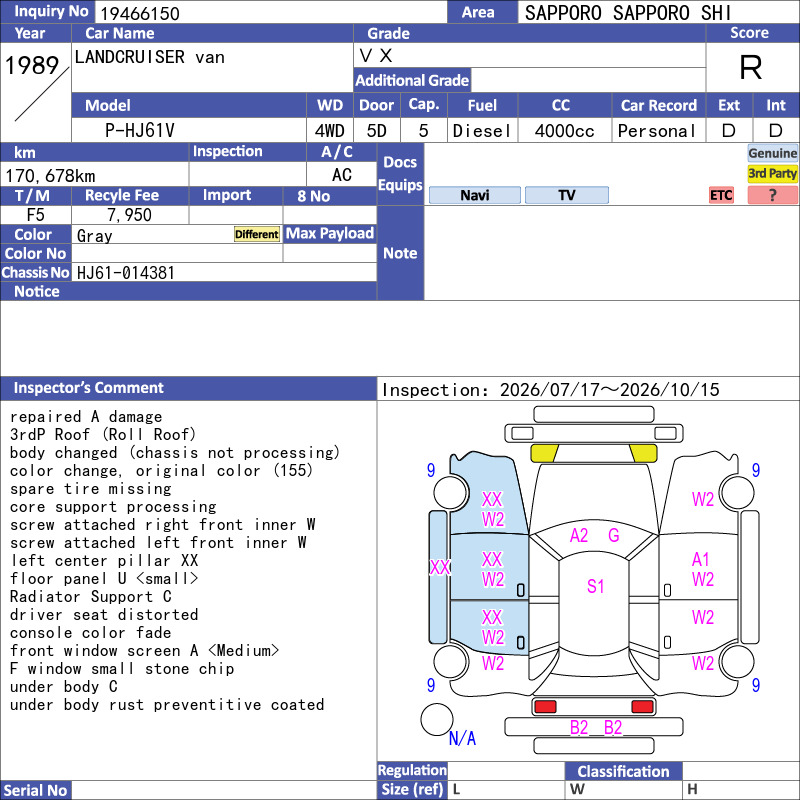Screen dimensions: 800x800
Task: Click the comment '3rdP Roof (Roll Roof)'
Action: (103, 435)
